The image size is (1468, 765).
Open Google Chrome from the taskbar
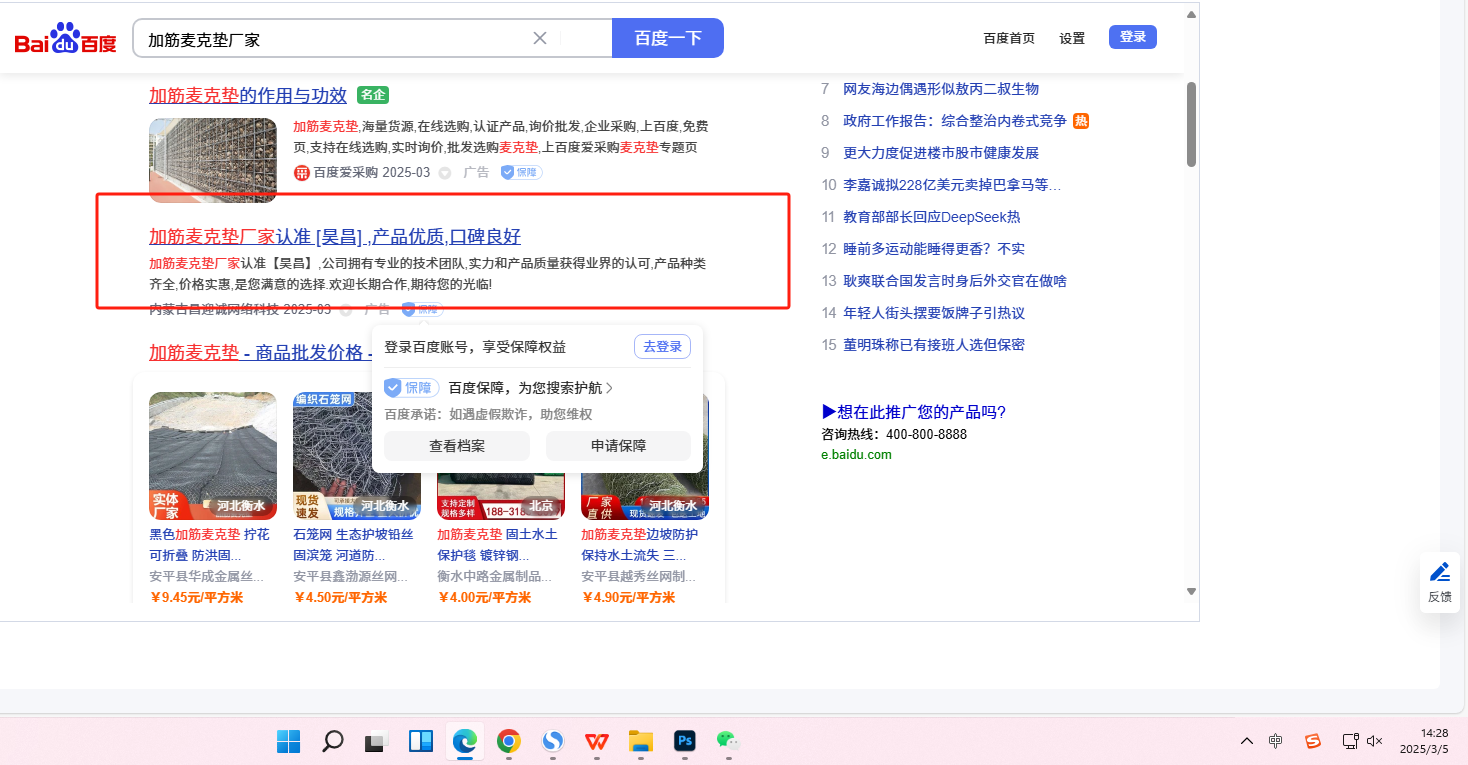point(509,741)
